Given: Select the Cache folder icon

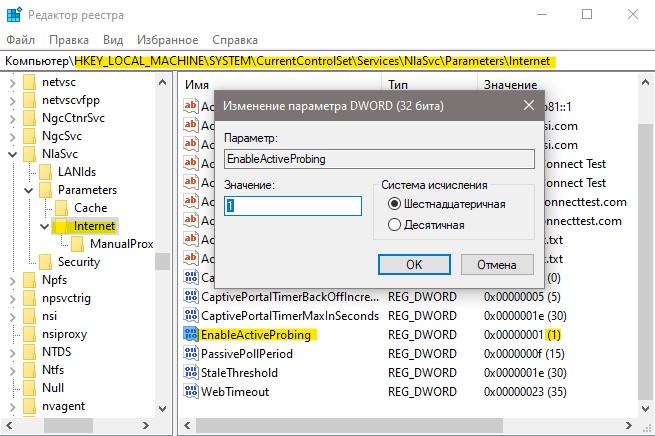Looking at the screenshot, I should tap(61, 208).
